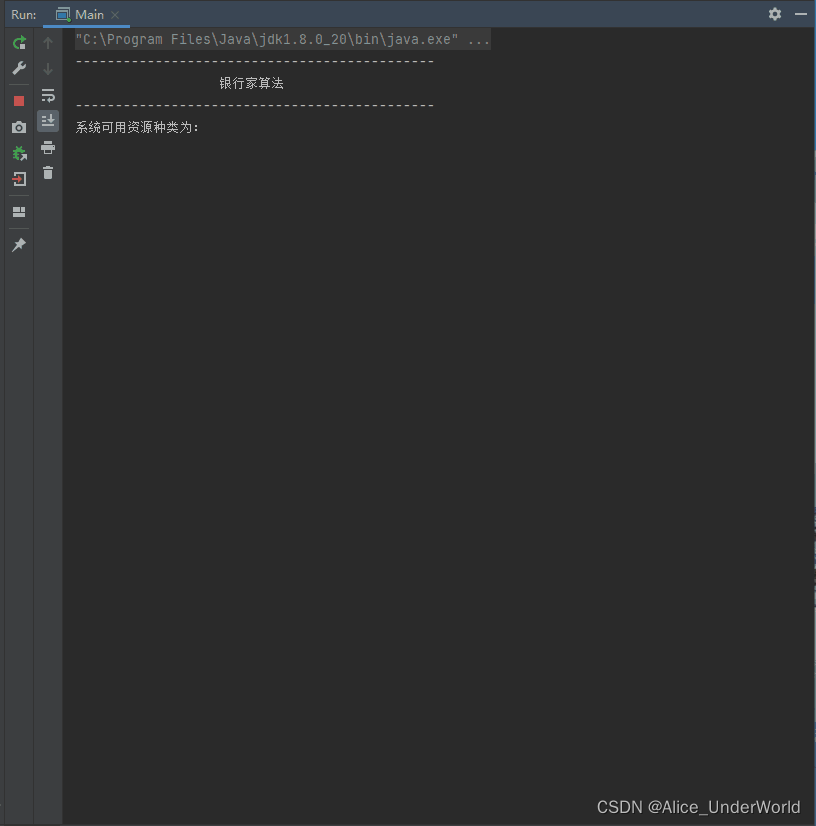This screenshot has width=816, height=826.
Task: Rerun the Main program
Action: pos(19,43)
